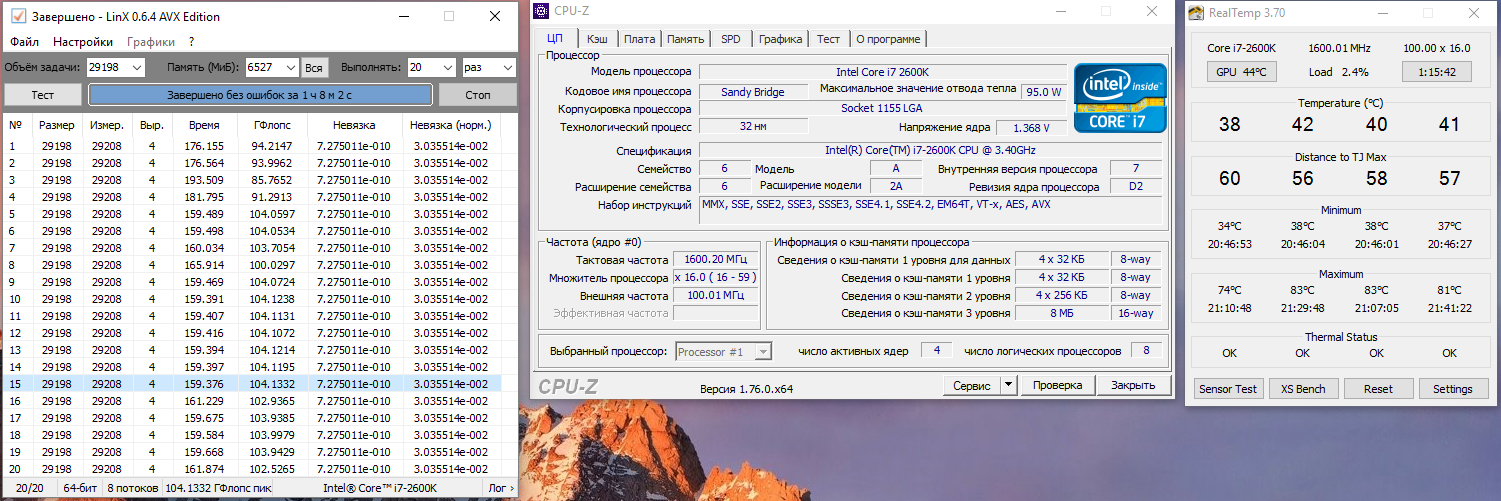
Task: Expand the Выполнять count dropdown
Action: (x=445, y=67)
